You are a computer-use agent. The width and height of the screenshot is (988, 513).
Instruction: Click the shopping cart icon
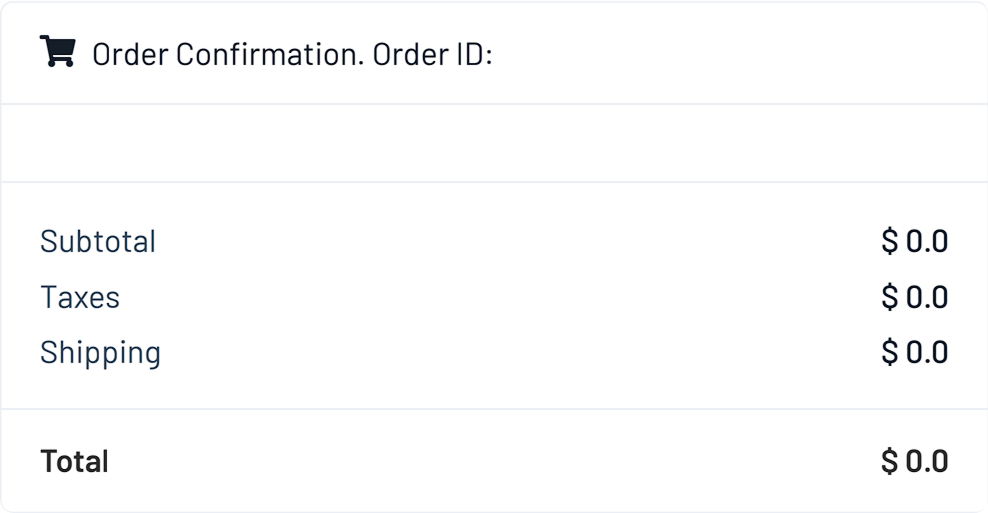[x=57, y=51]
